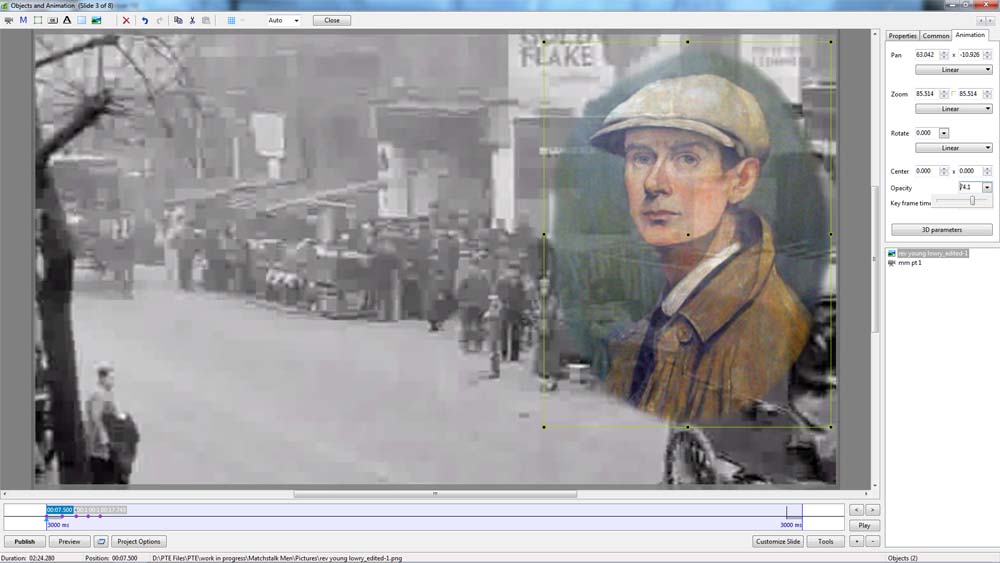Open the Pan Linear speed dropdown
Screen dimensions: 1000x563
coord(953,69)
